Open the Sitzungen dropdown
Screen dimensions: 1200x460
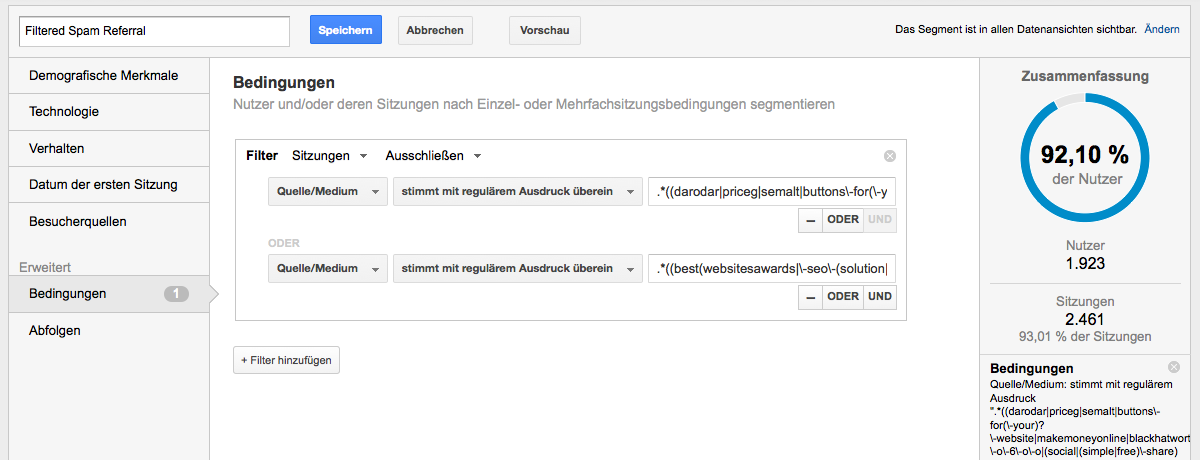point(329,156)
